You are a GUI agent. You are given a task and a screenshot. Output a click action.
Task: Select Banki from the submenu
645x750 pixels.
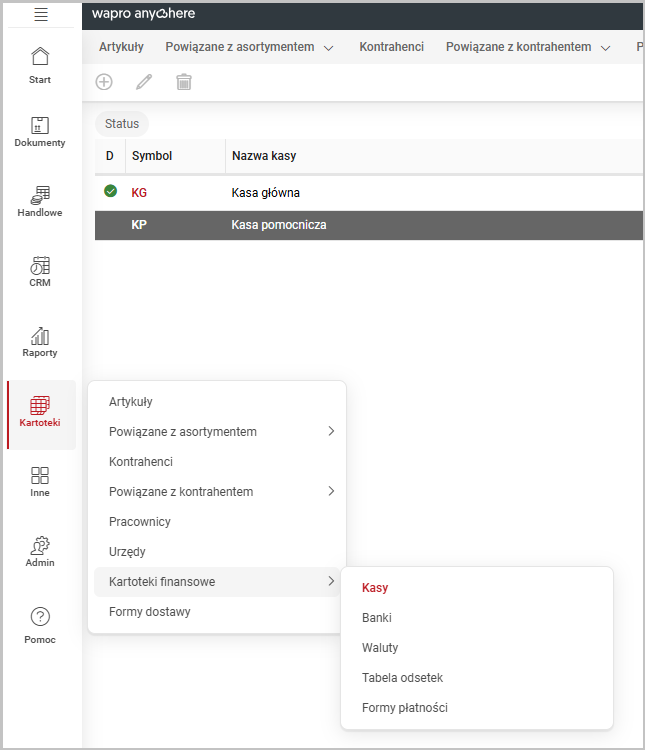(x=377, y=618)
